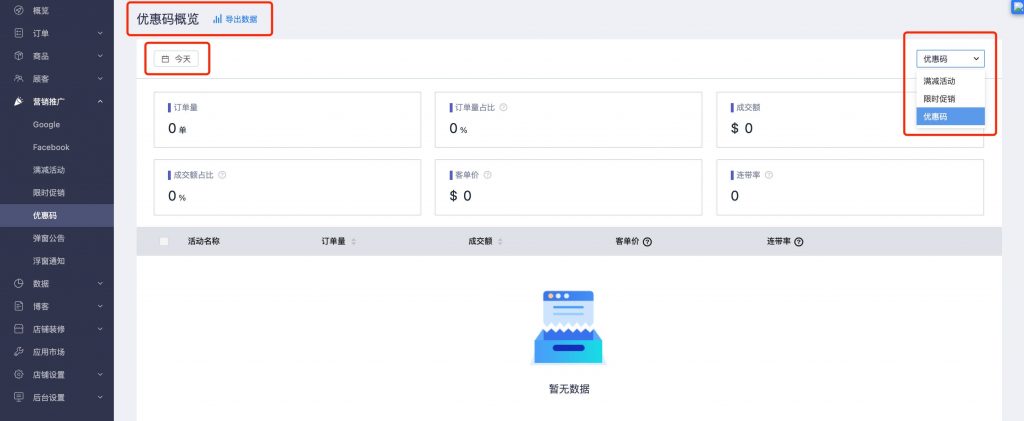Click the help icon beside 连带率 column header
Viewport: 1024px width, 421px height.
tap(799, 242)
